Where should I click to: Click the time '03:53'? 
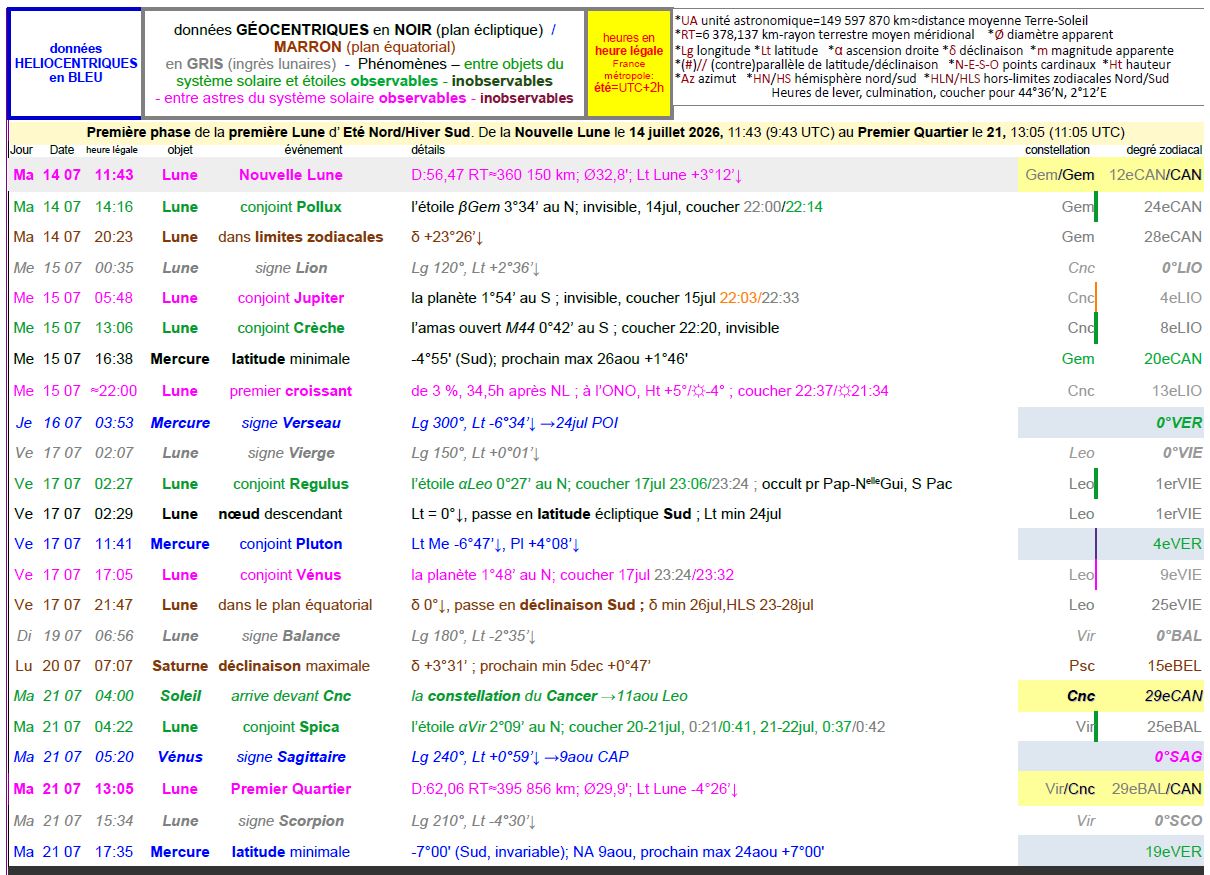[x=114, y=423]
